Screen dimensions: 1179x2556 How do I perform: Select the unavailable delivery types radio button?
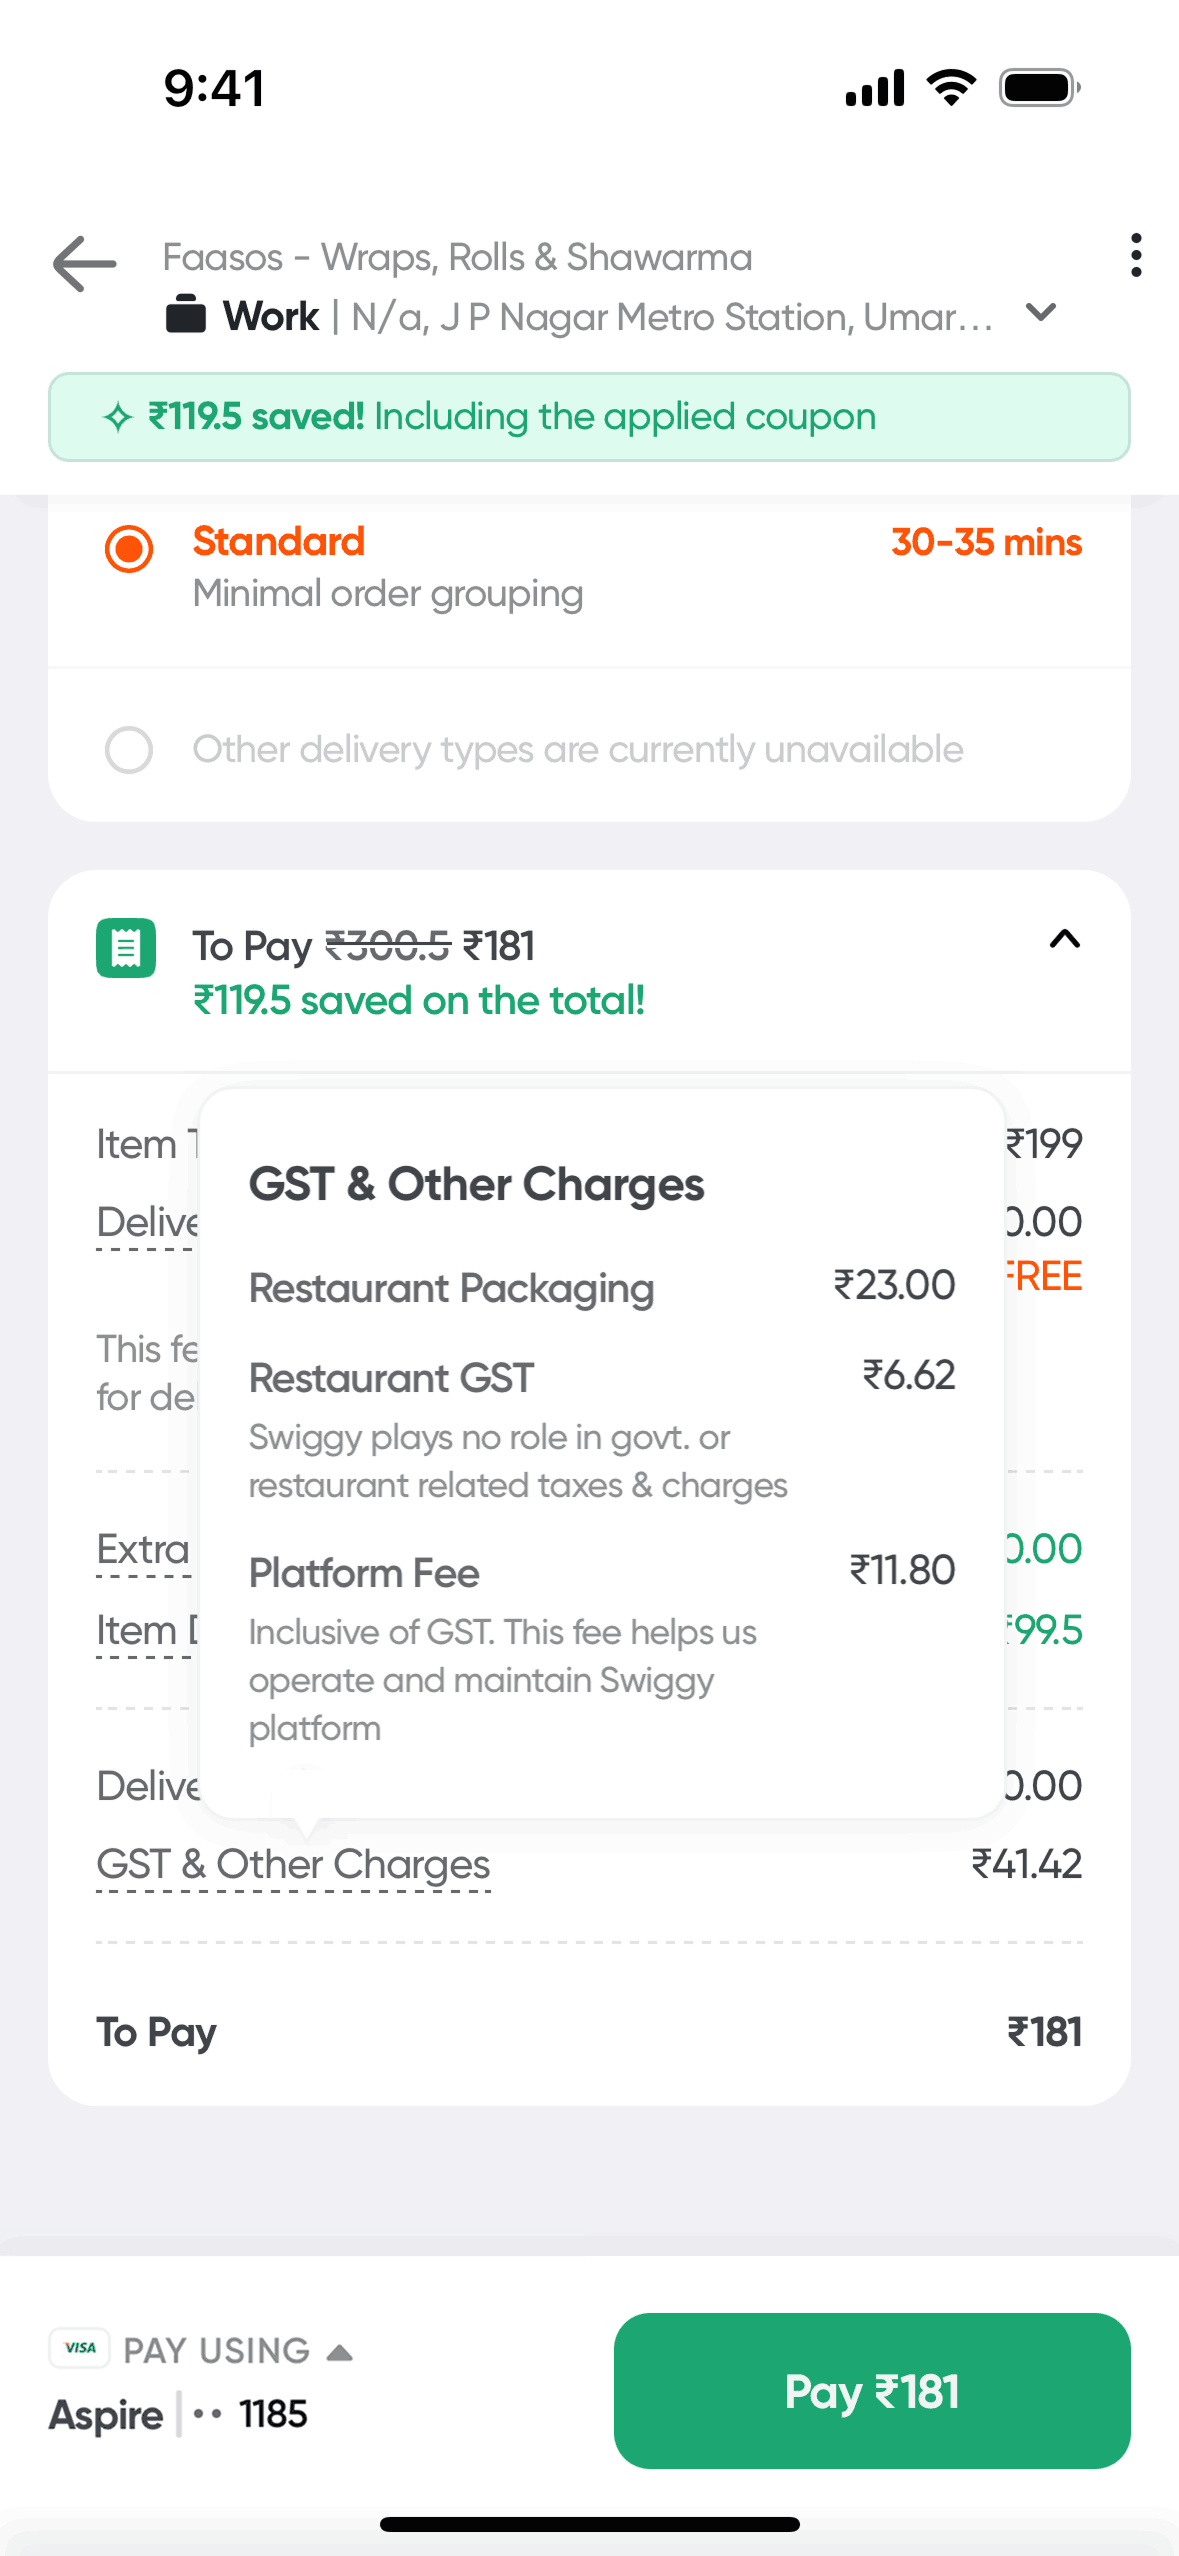point(129,750)
